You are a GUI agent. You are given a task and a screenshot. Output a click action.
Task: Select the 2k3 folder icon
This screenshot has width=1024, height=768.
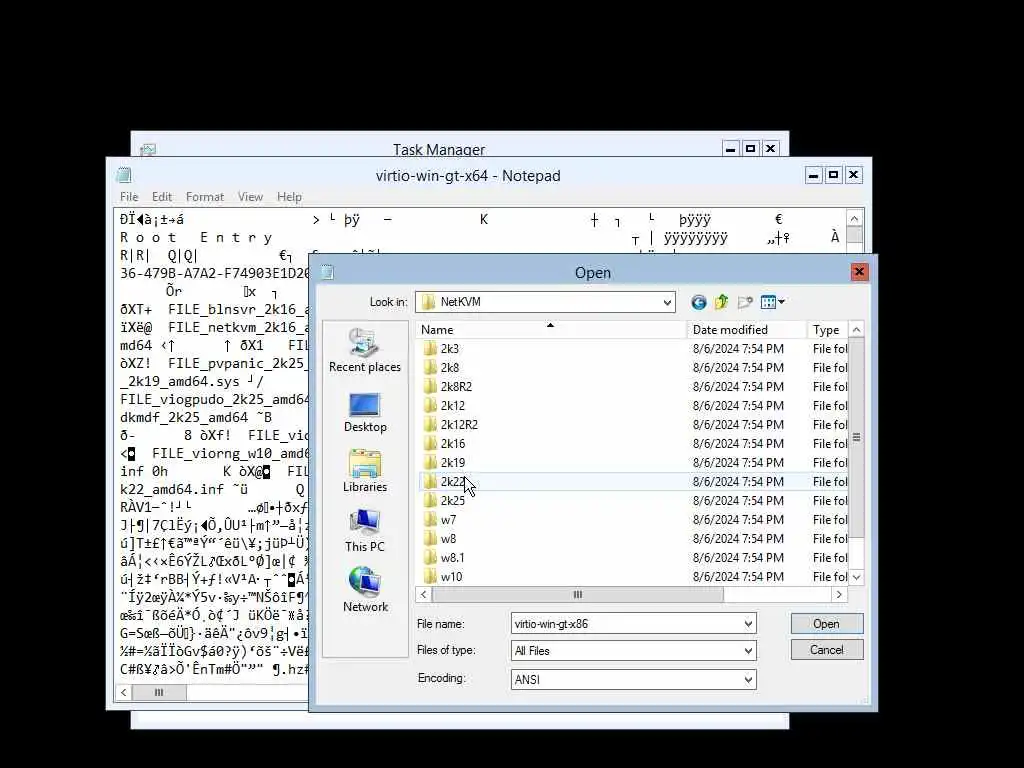tap(430, 349)
